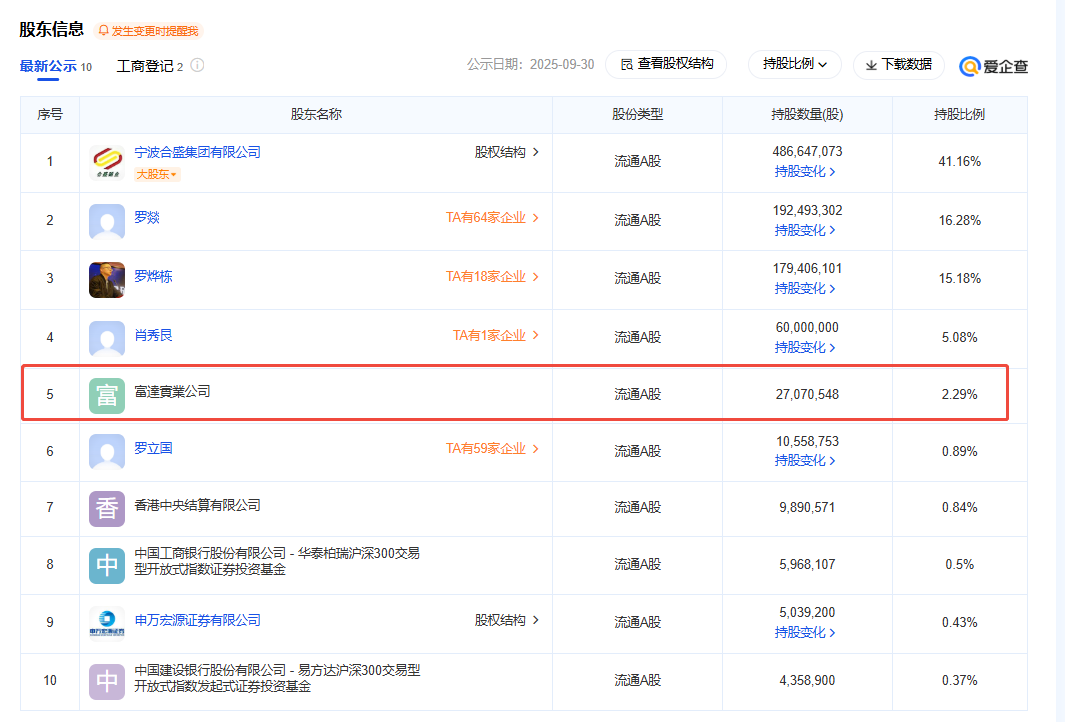Screen dimensions: 1065x722
Task: Expand the 大股东 tag below 宁波合盛集团
Action: pos(155,173)
